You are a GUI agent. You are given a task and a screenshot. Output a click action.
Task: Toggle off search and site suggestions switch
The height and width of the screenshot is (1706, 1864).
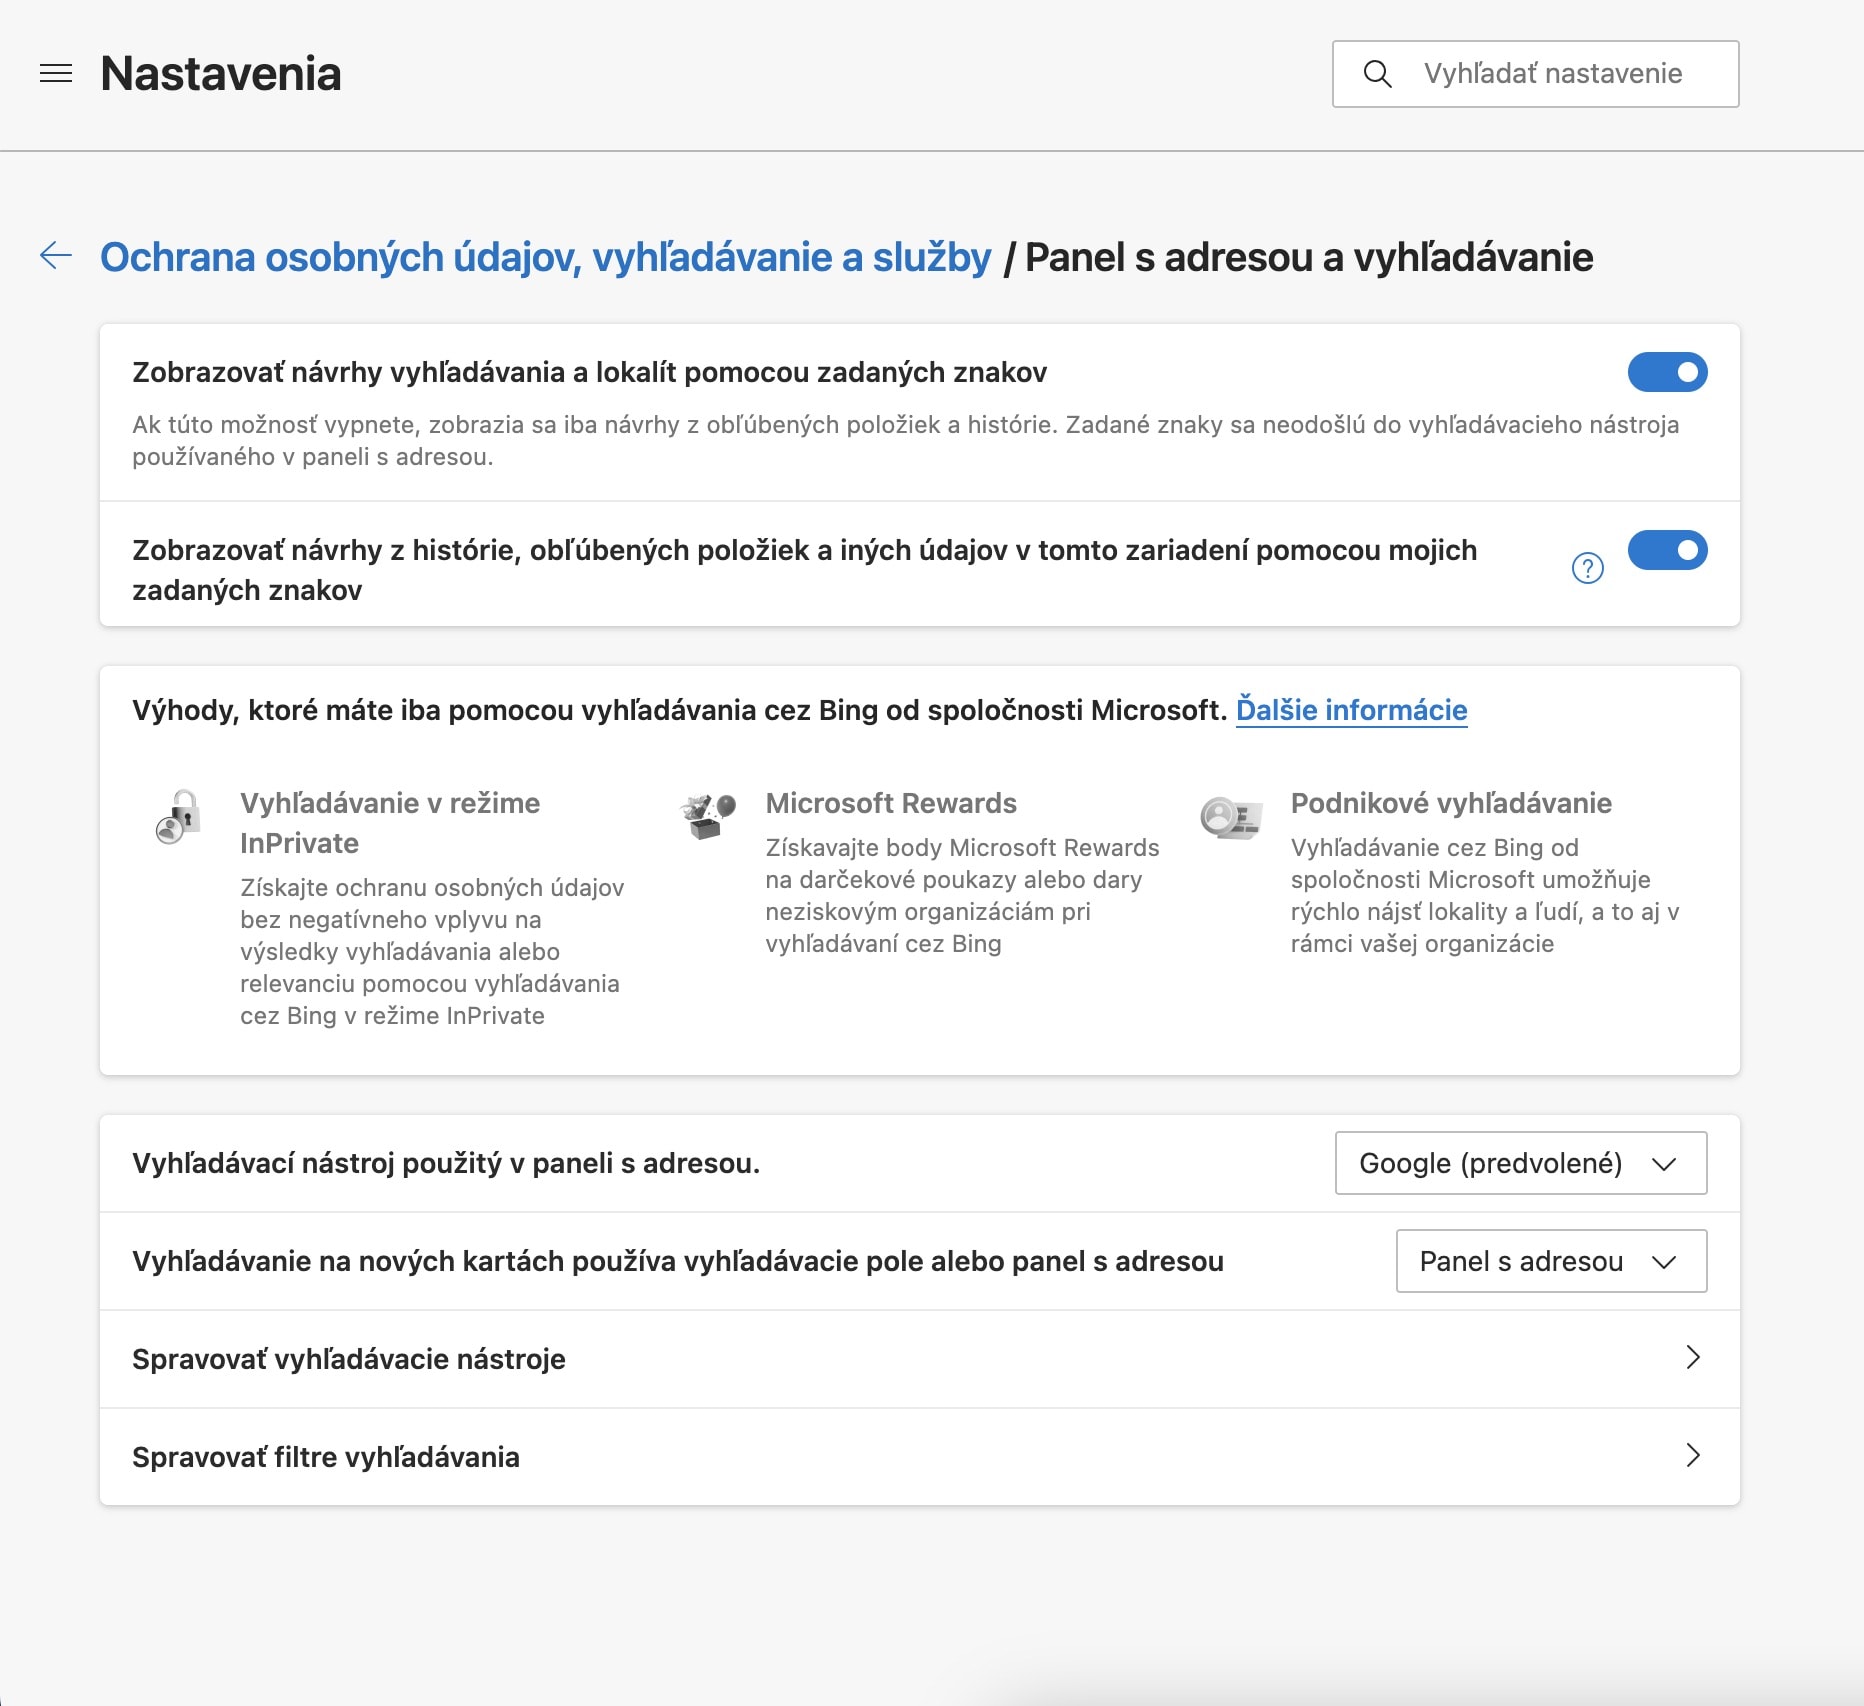(x=1668, y=372)
